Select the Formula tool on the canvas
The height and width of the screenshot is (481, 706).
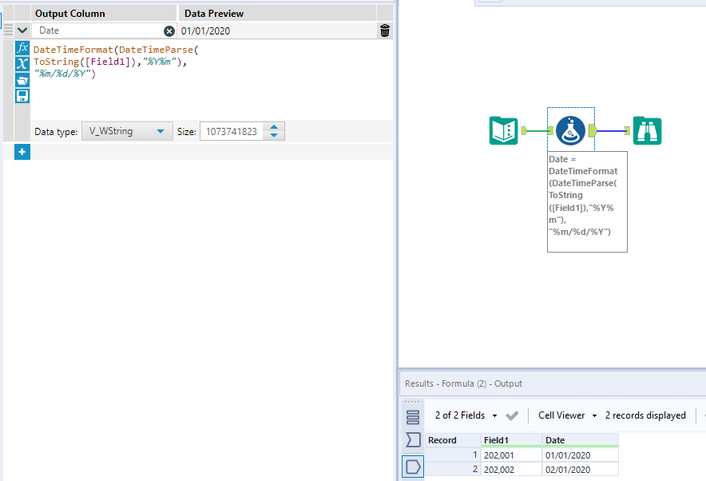570,131
